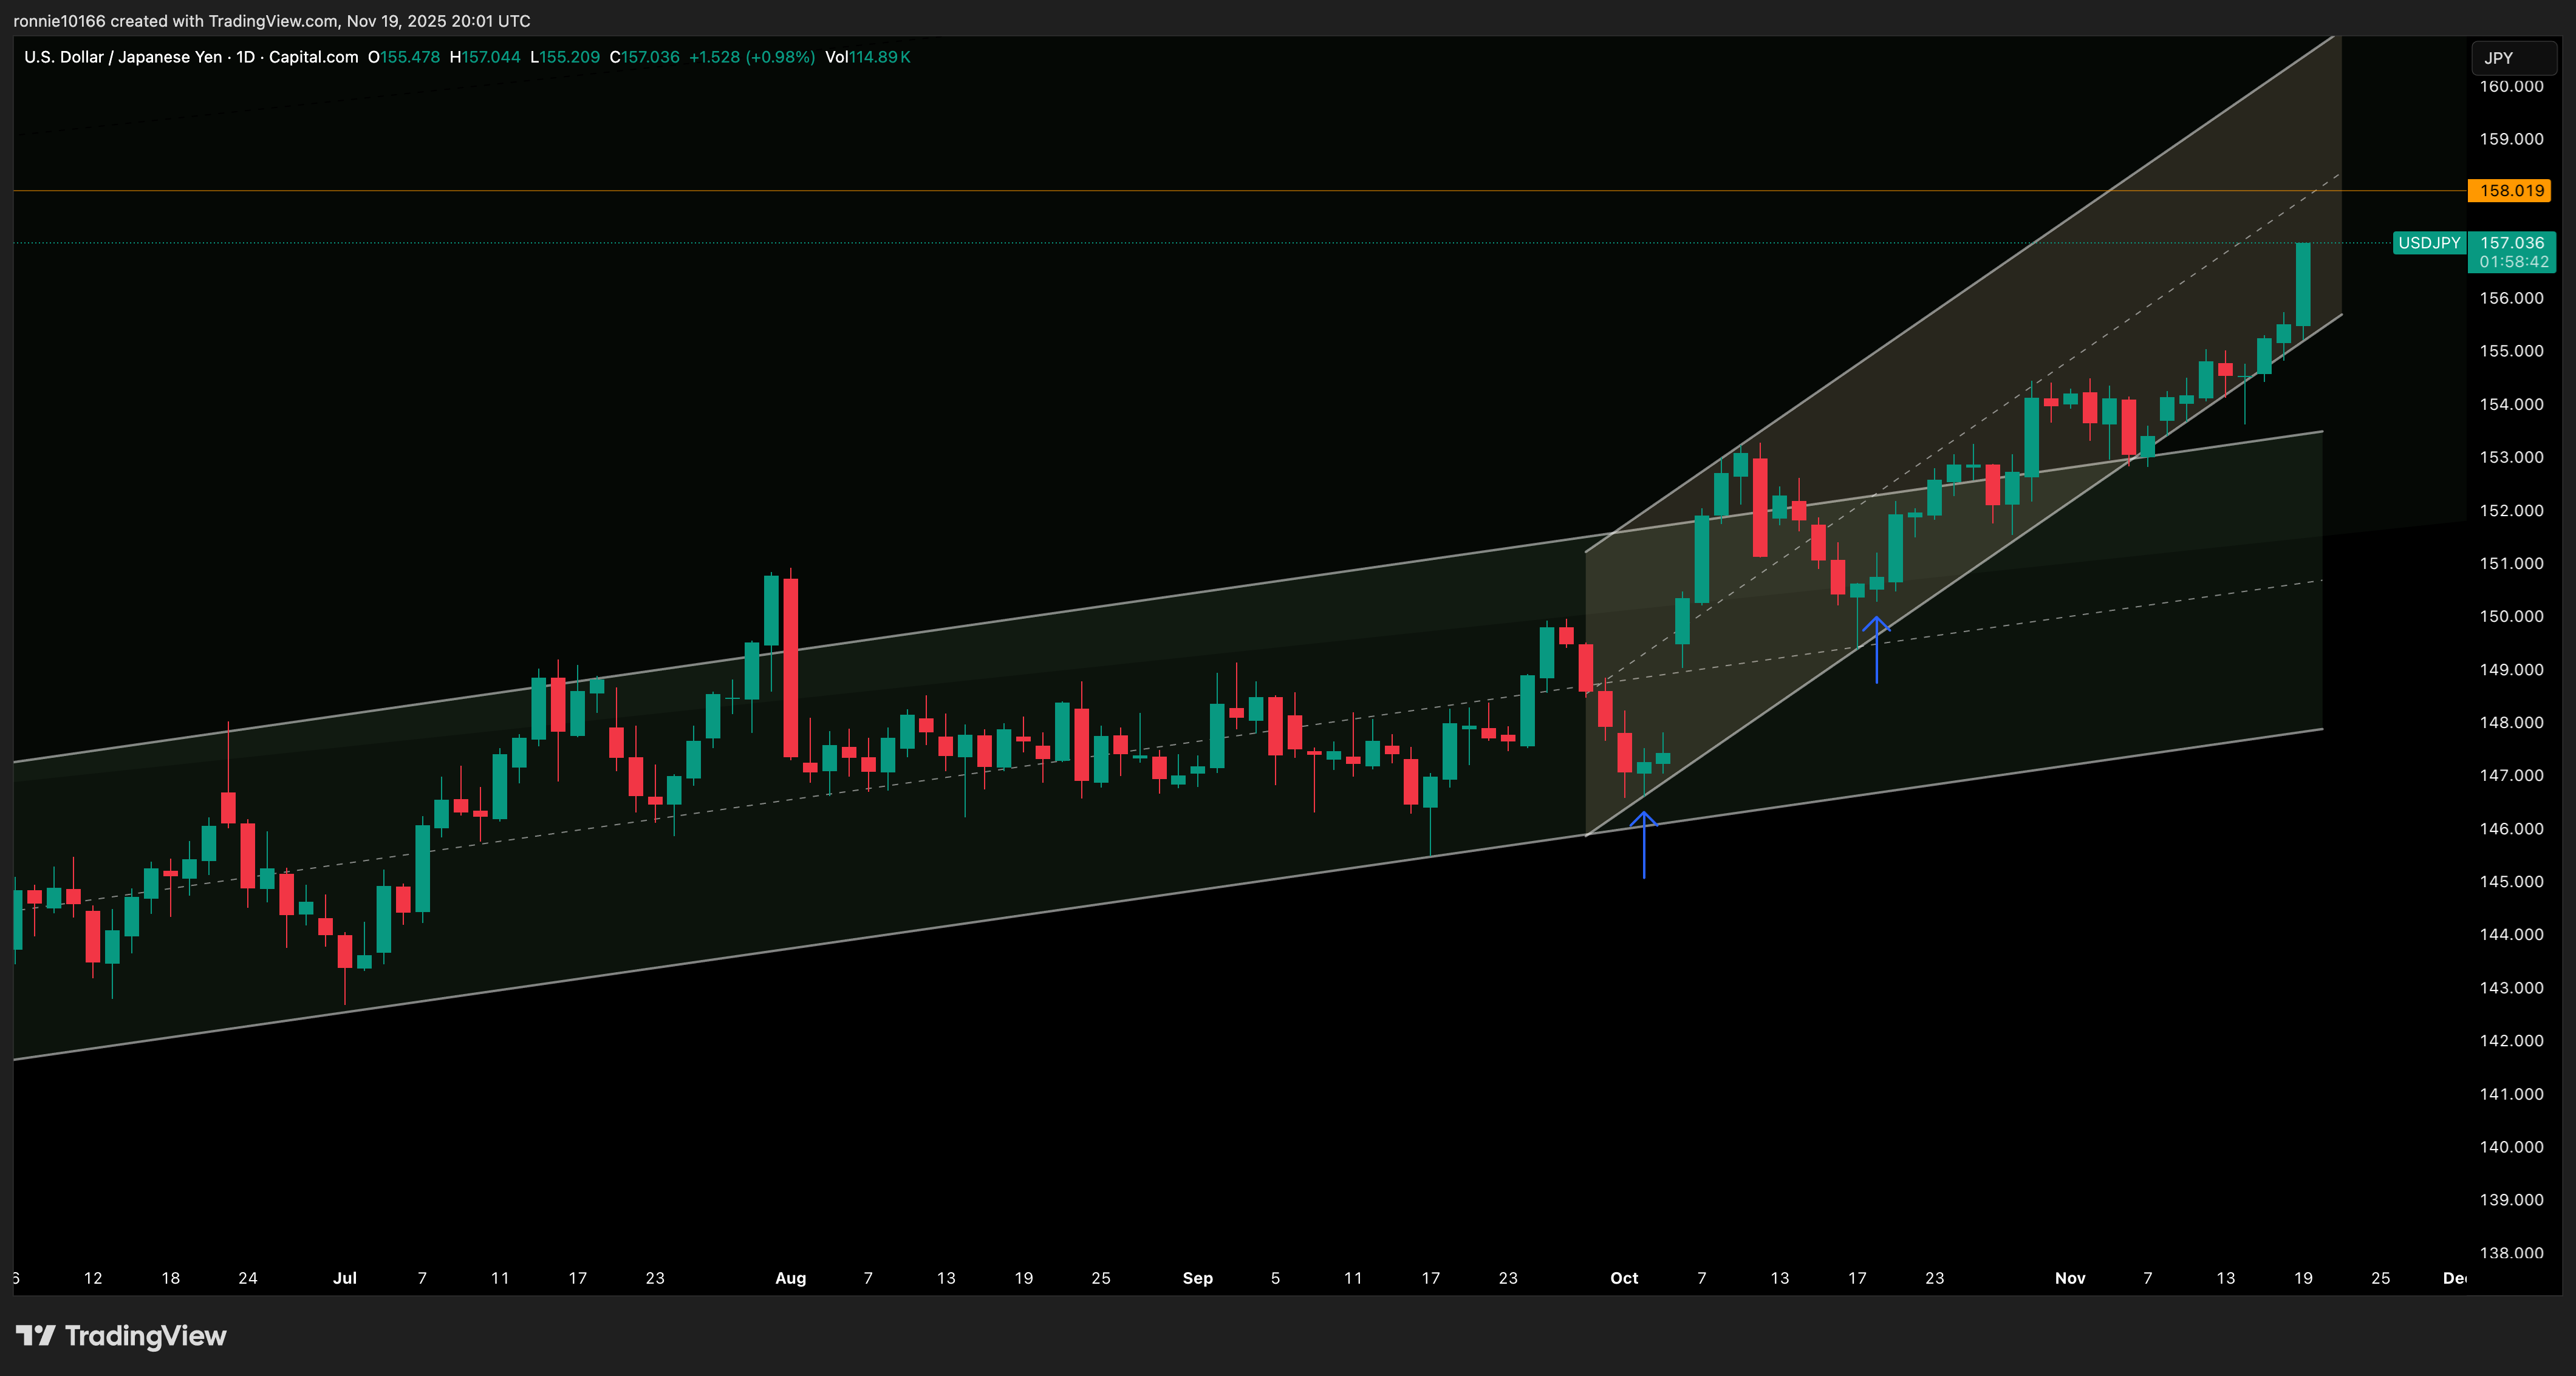The width and height of the screenshot is (2576, 1376).
Task: Click the Nov label on the time axis
Action: click(2069, 1278)
